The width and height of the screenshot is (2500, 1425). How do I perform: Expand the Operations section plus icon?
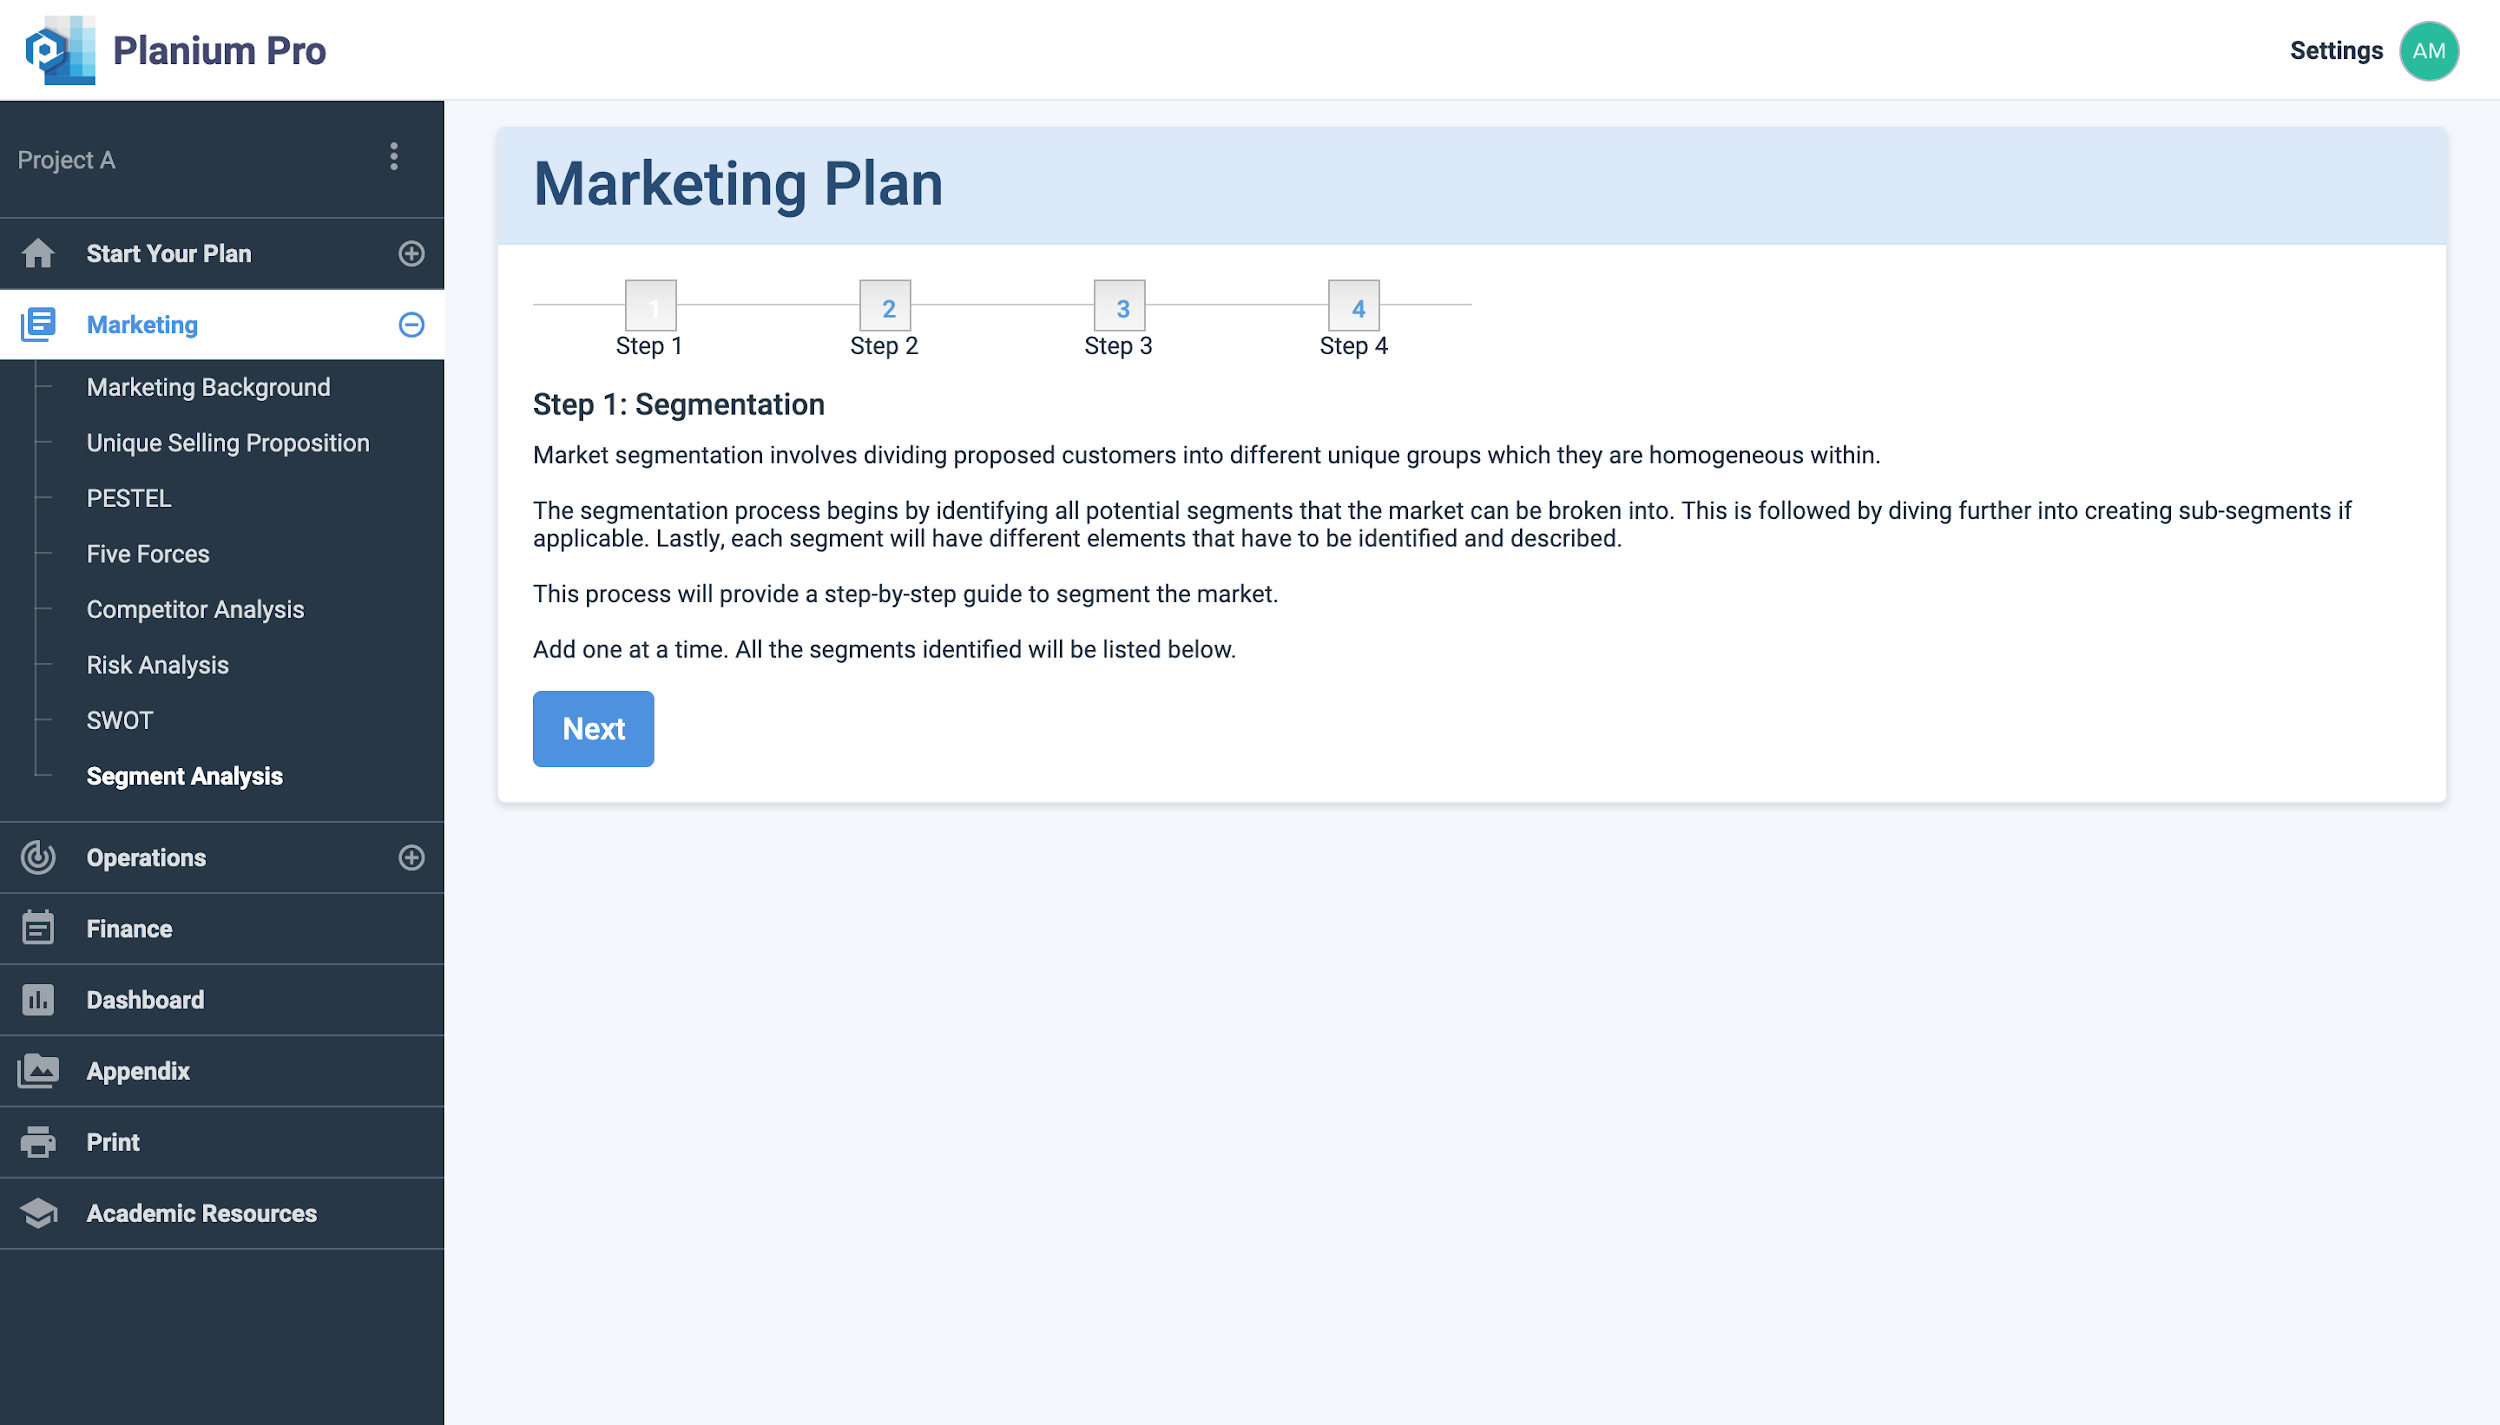(411, 857)
